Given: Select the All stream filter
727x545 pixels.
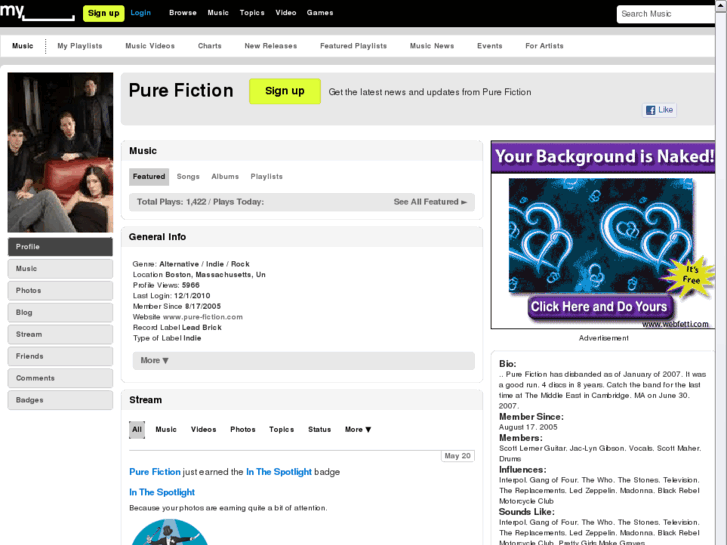Looking at the screenshot, I should [x=137, y=430].
